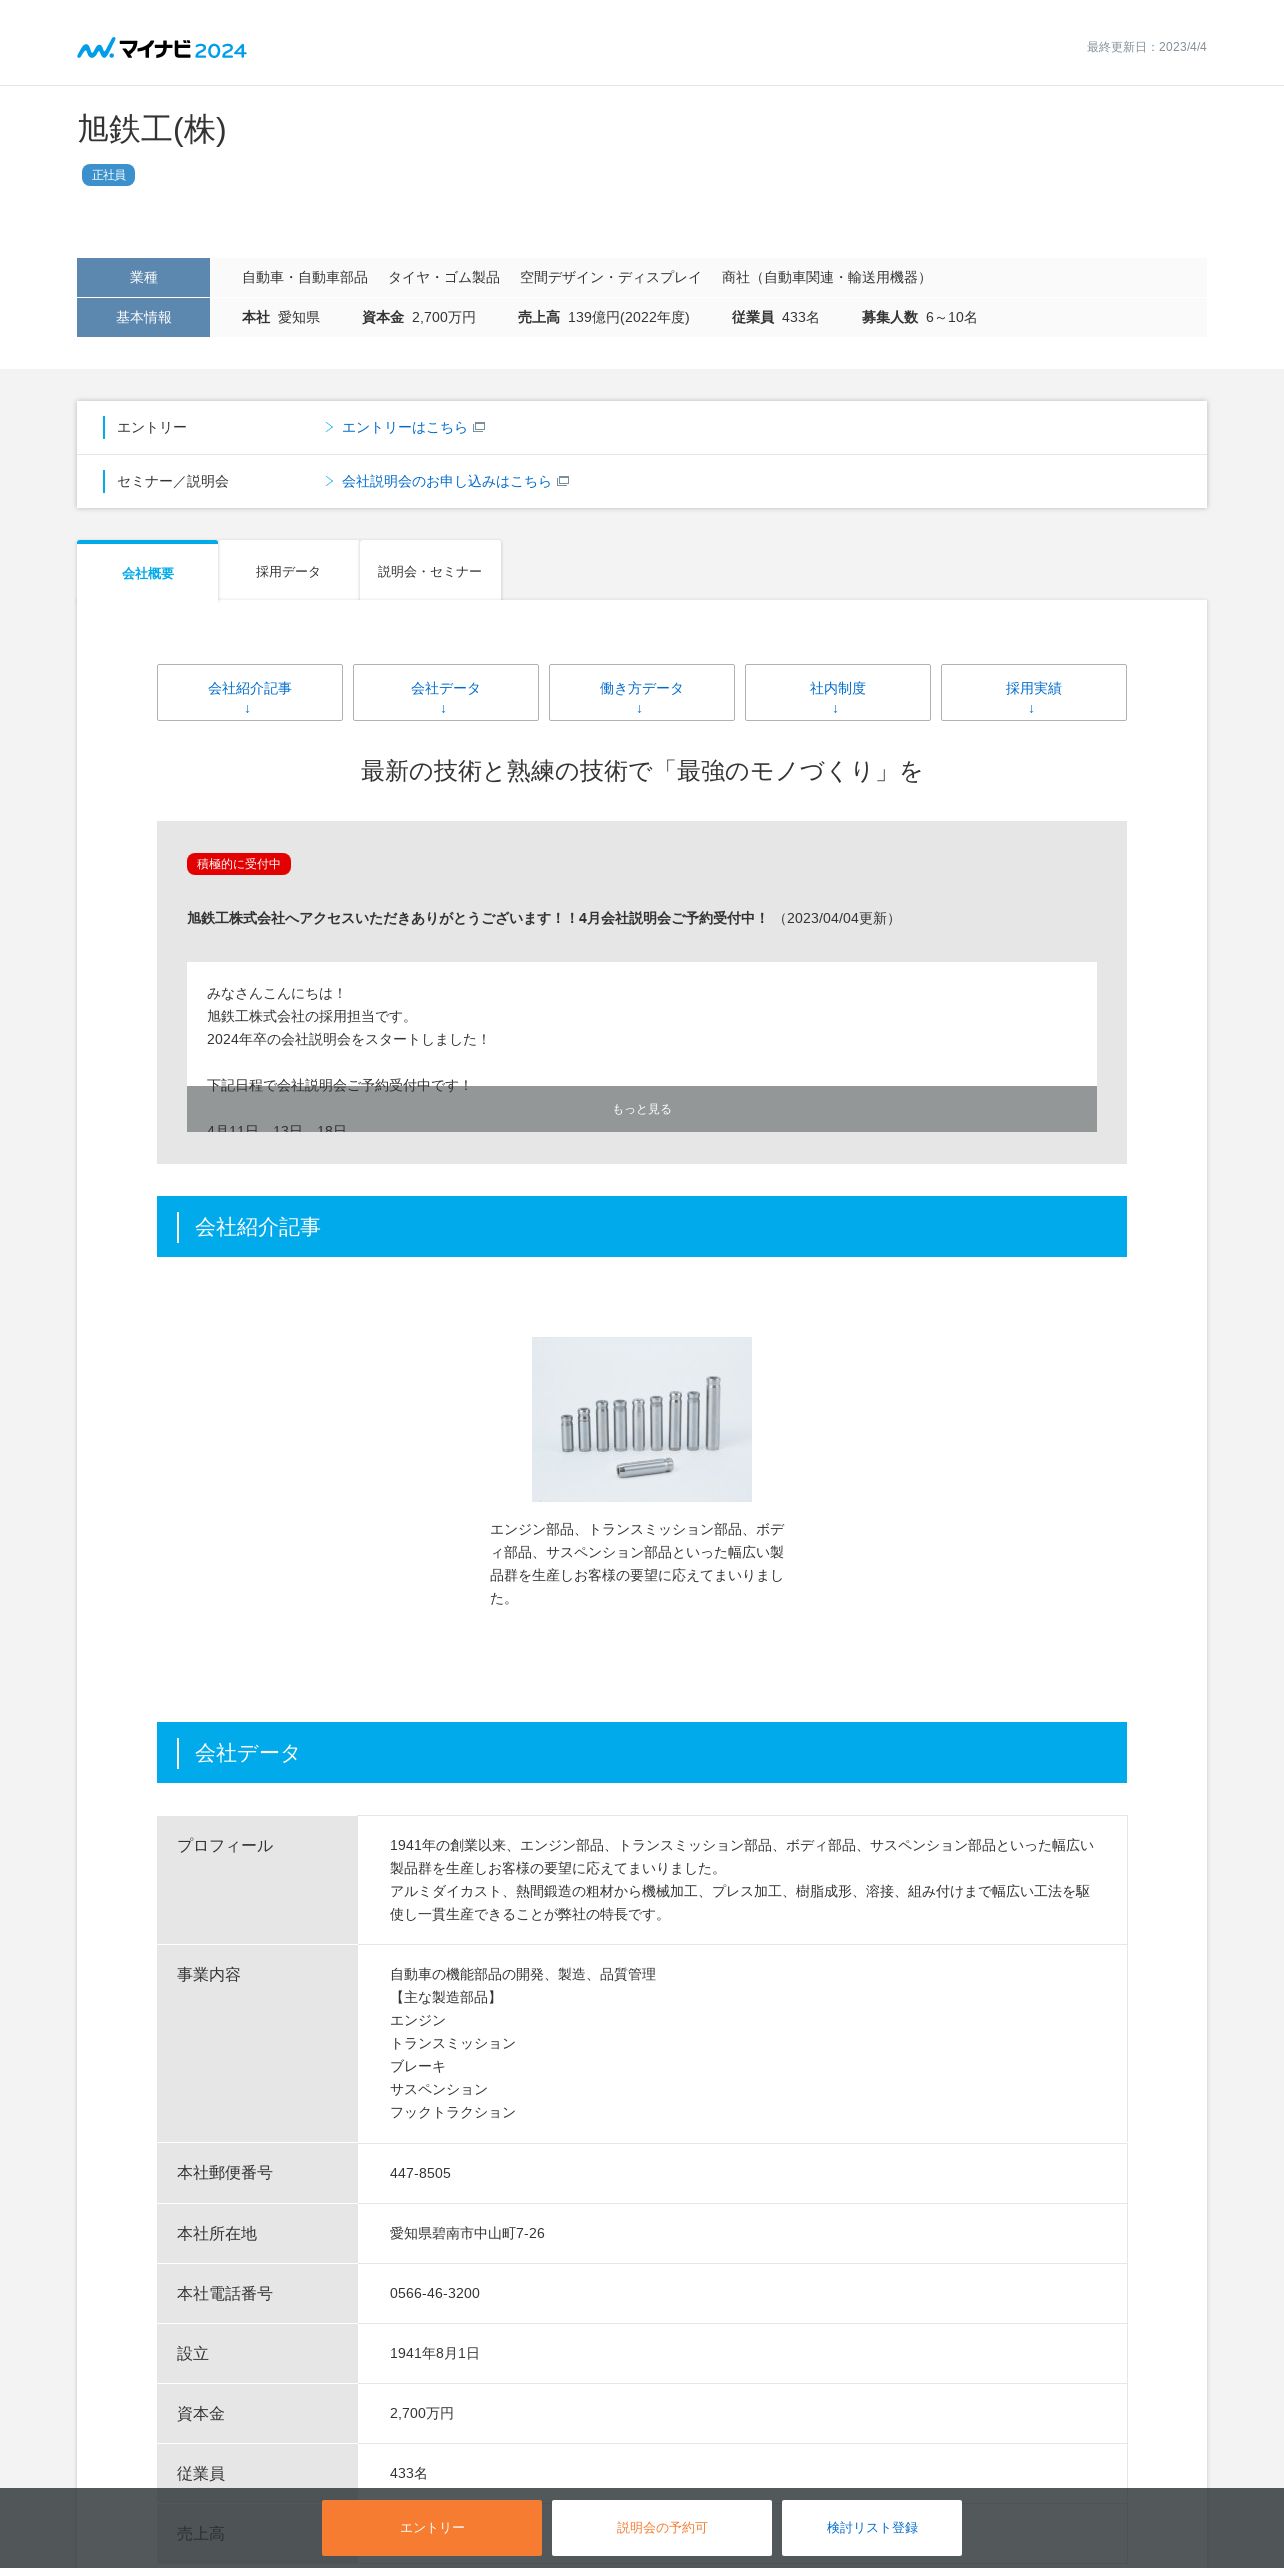Click 商社（自動車関連・輸送用機器） industry text
The image size is (1284, 2568).
click(x=827, y=277)
